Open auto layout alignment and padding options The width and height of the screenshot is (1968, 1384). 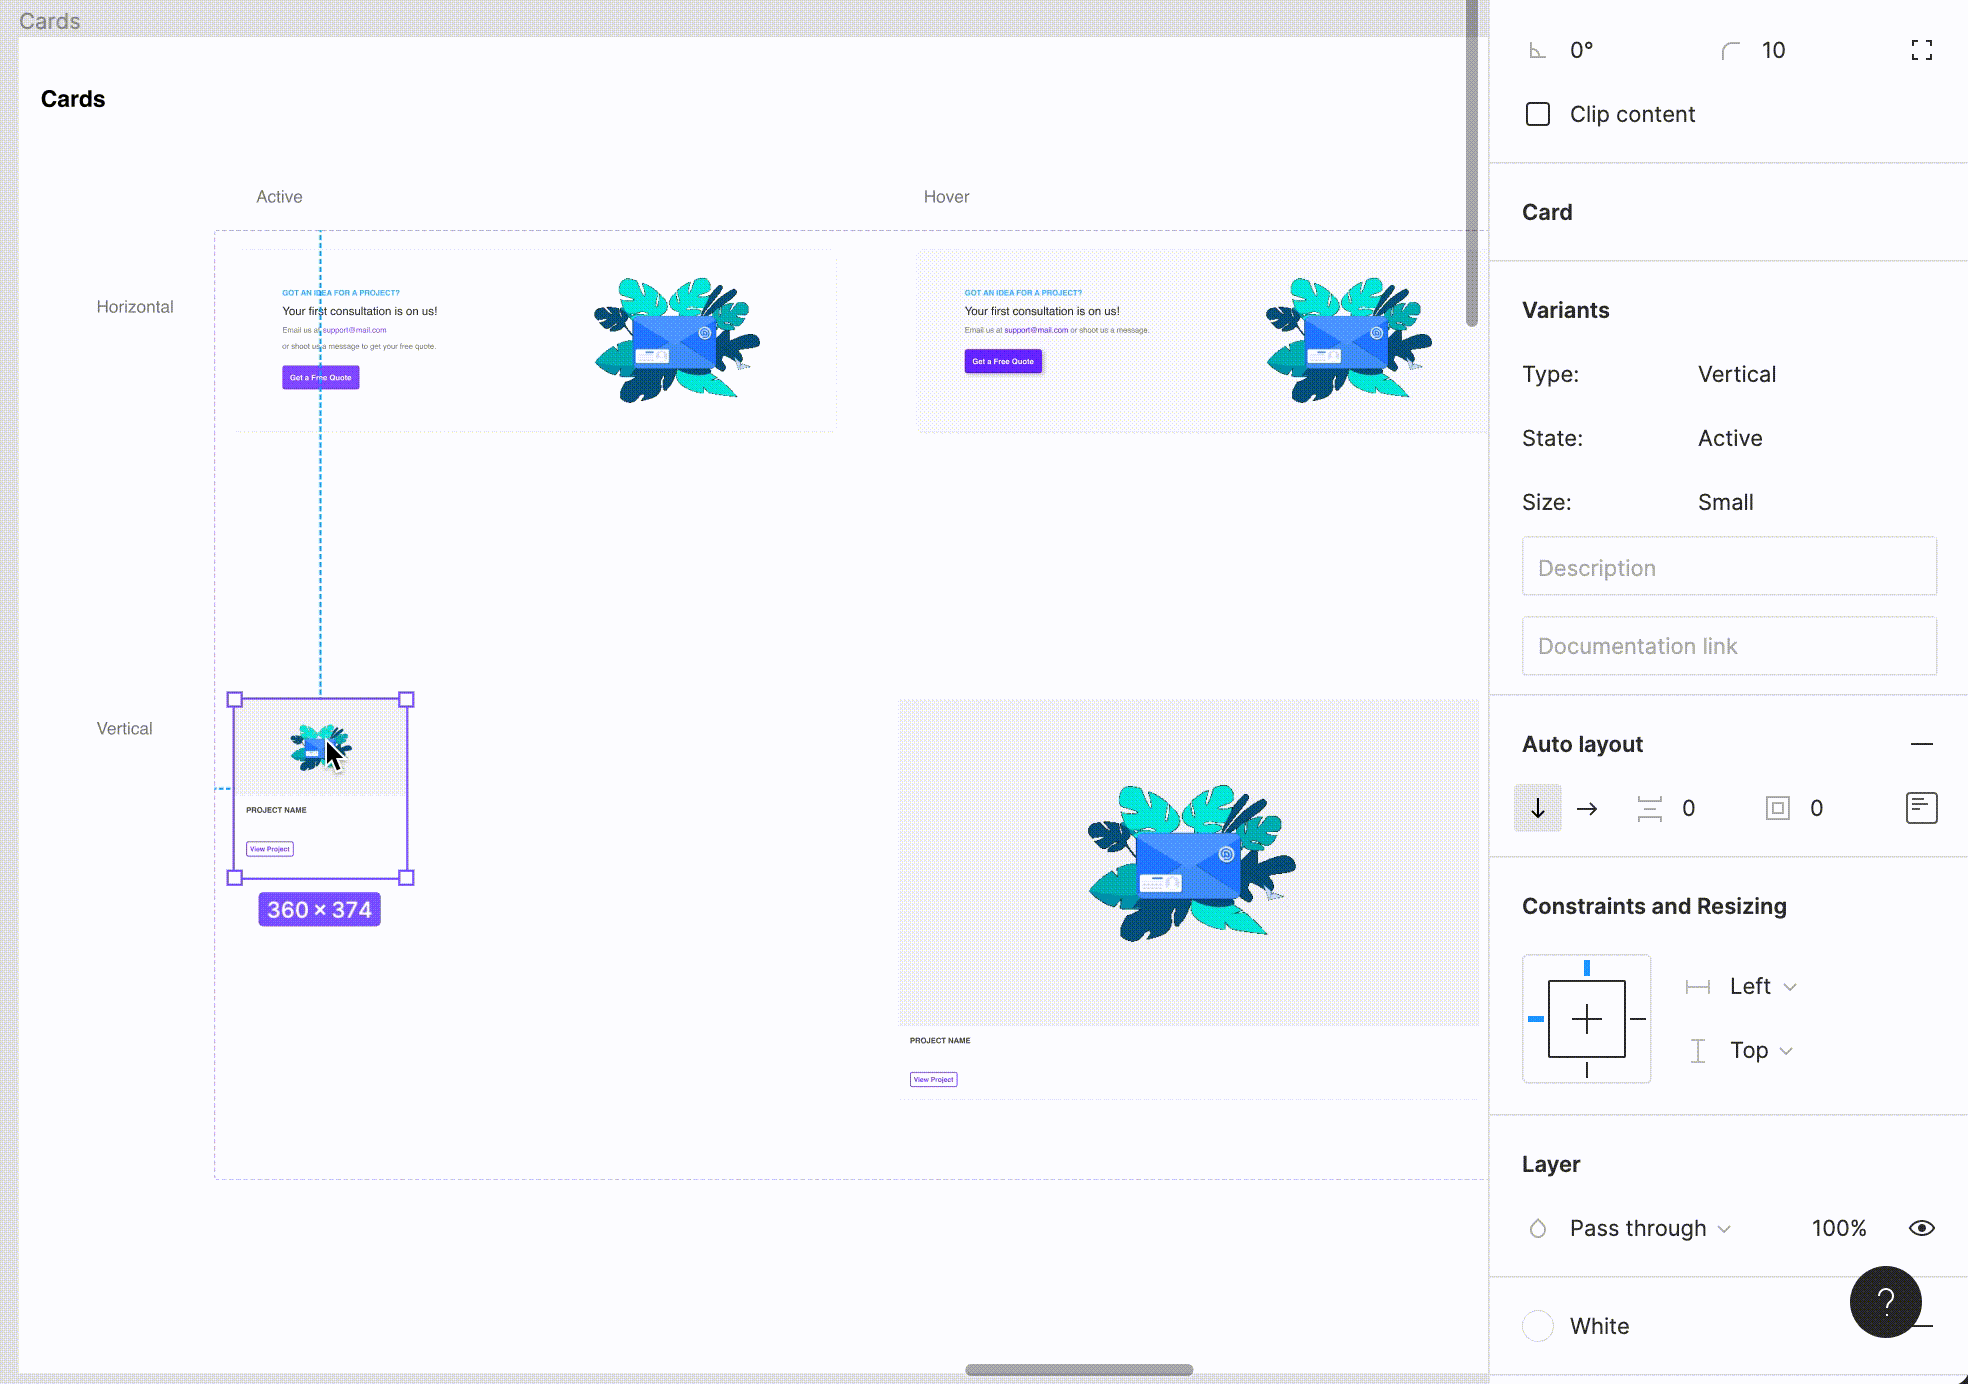[1921, 808]
